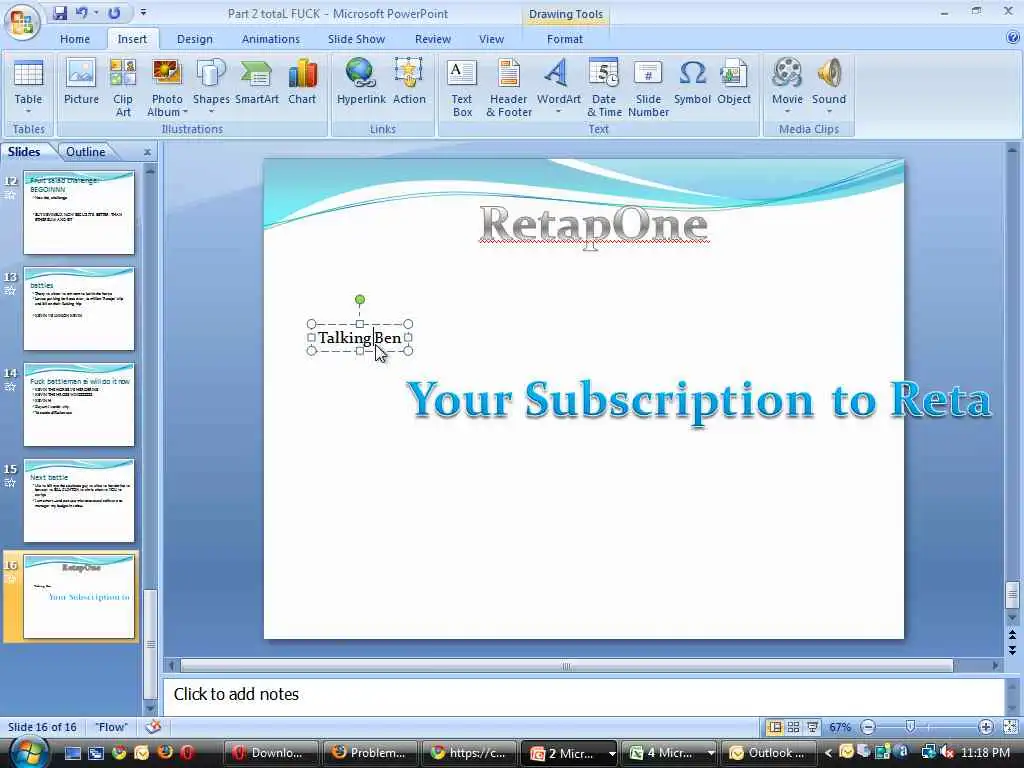
Task: Close the Slides/Outline pane
Action: pos(148,152)
